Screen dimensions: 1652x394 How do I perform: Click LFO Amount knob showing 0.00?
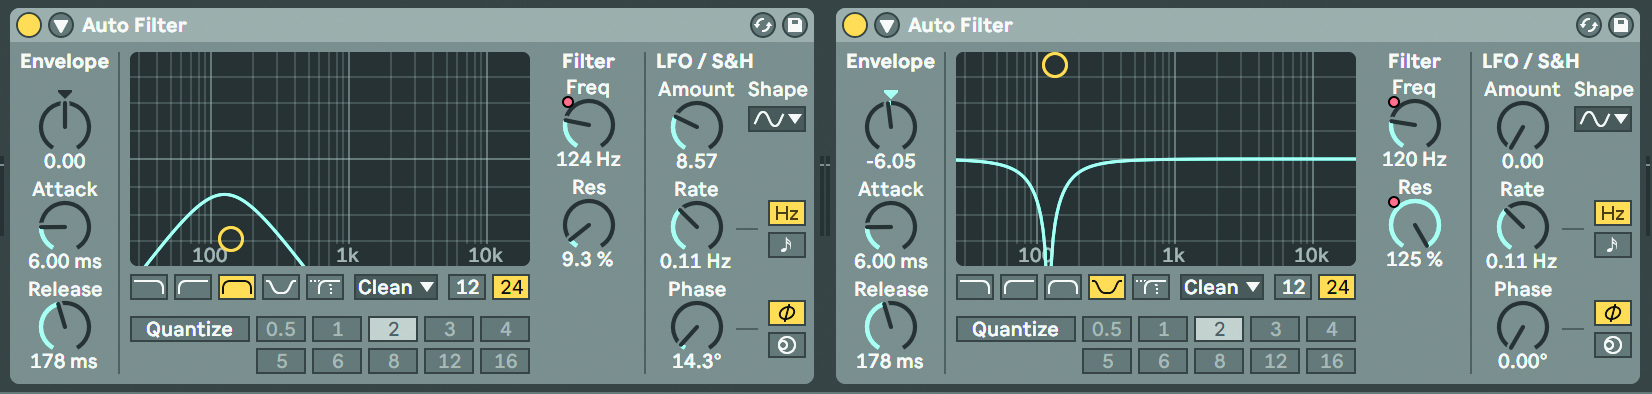(x=1522, y=127)
